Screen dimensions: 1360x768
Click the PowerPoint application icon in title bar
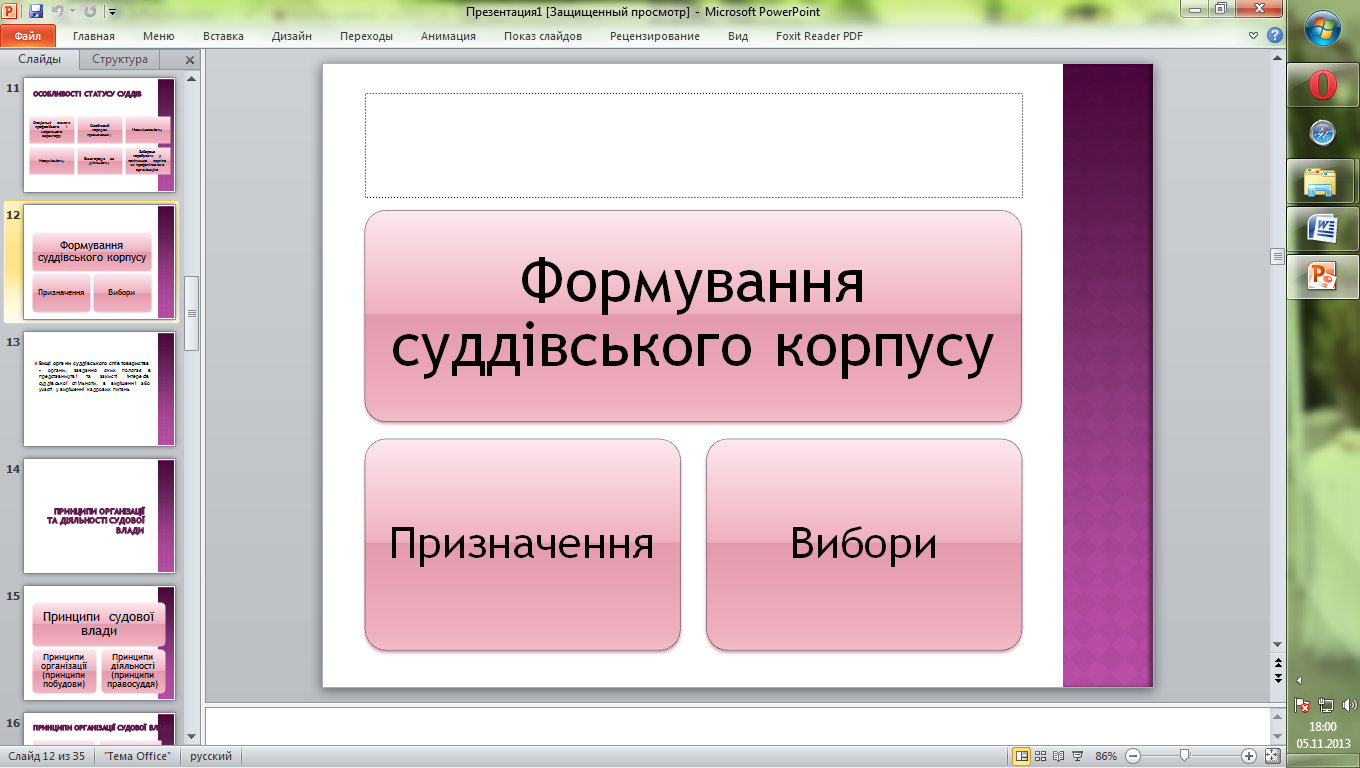(11, 12)
